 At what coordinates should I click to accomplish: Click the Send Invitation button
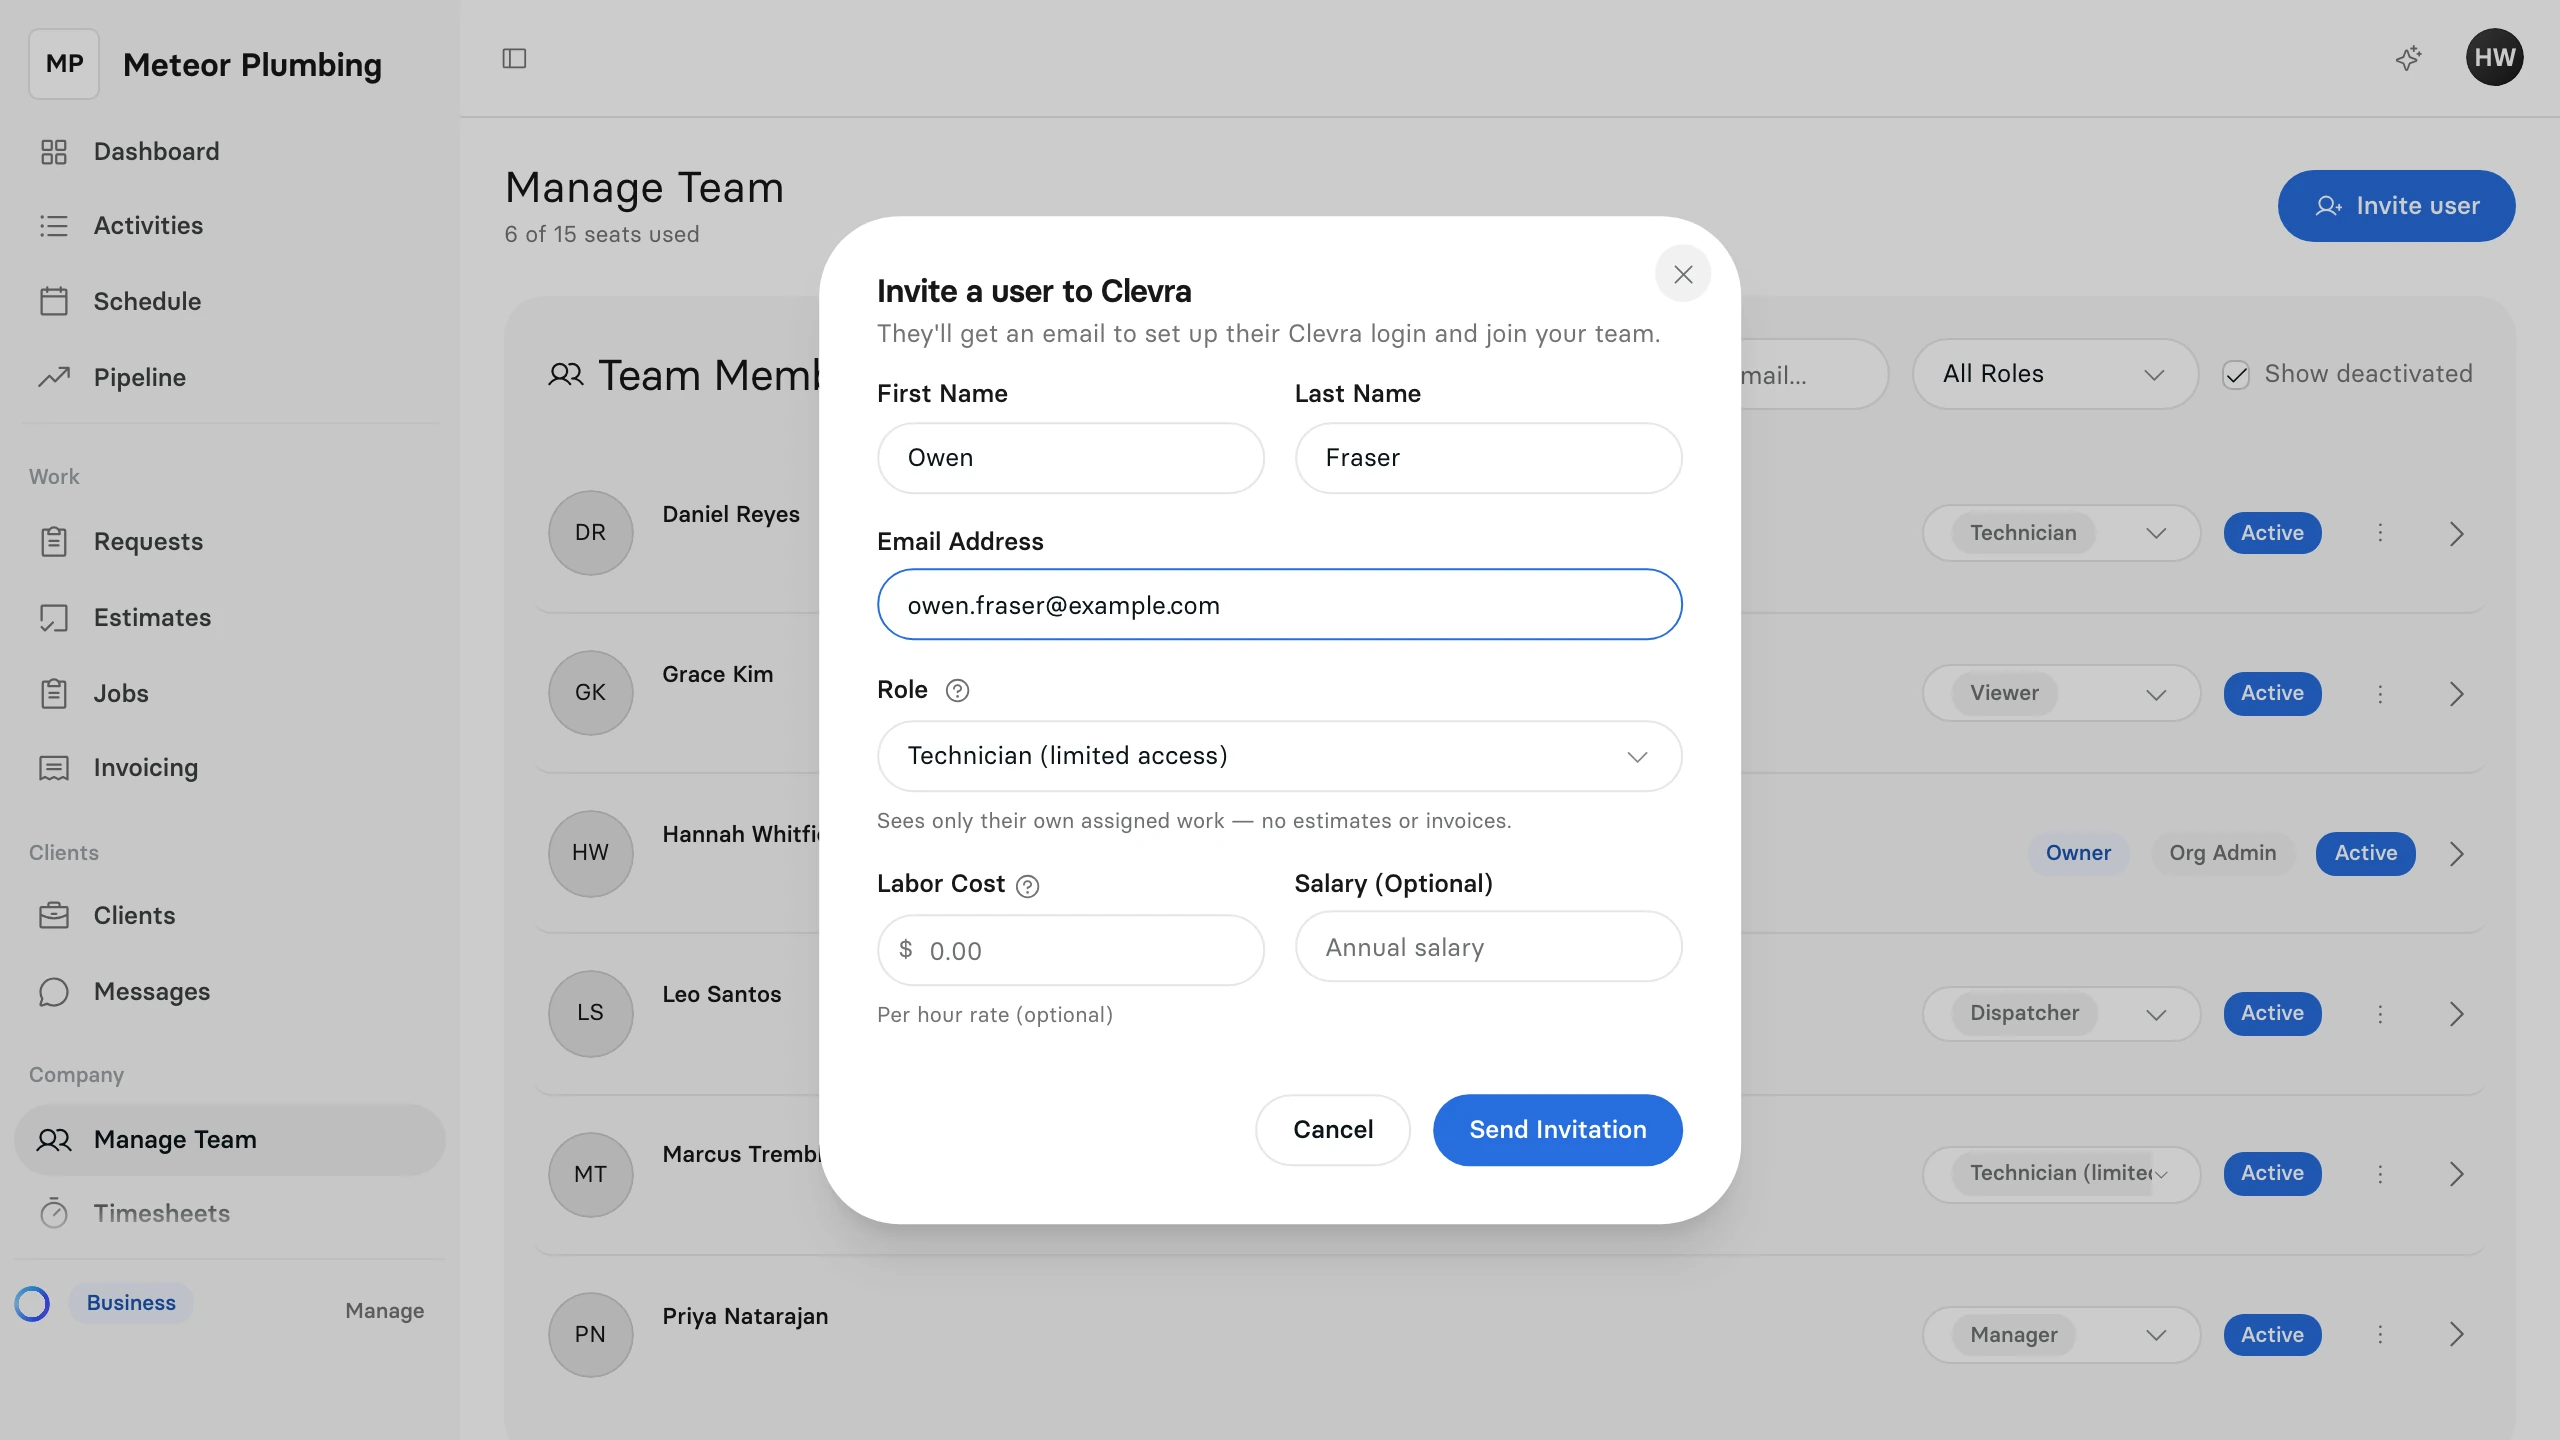[x=1557, y=1130]
